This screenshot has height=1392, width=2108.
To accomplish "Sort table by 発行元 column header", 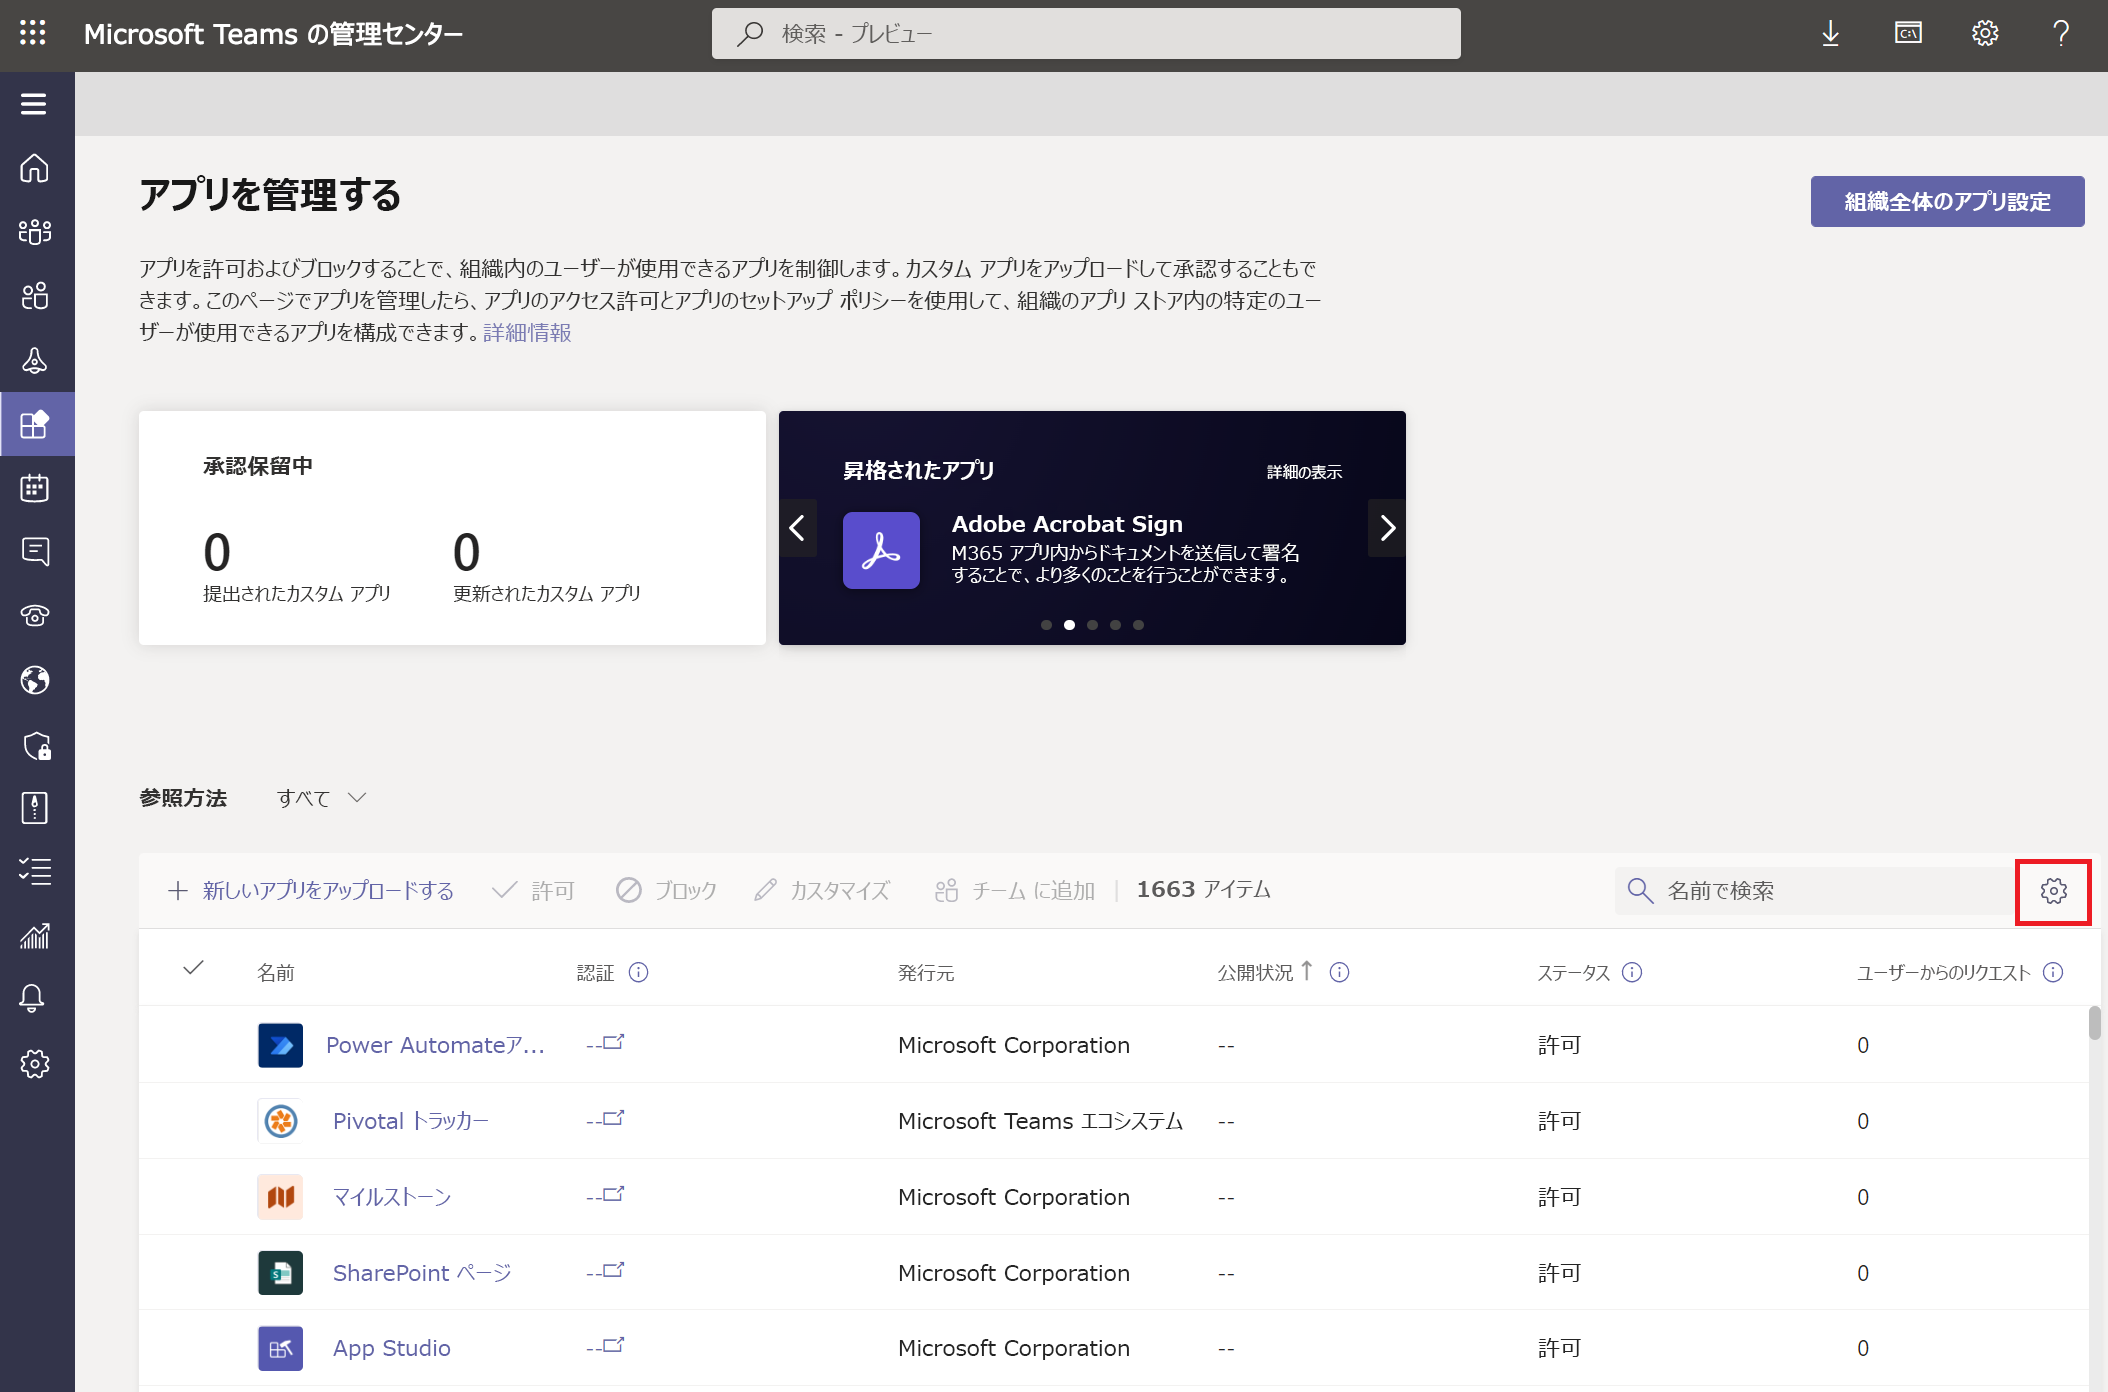I will tap(926, 973).
